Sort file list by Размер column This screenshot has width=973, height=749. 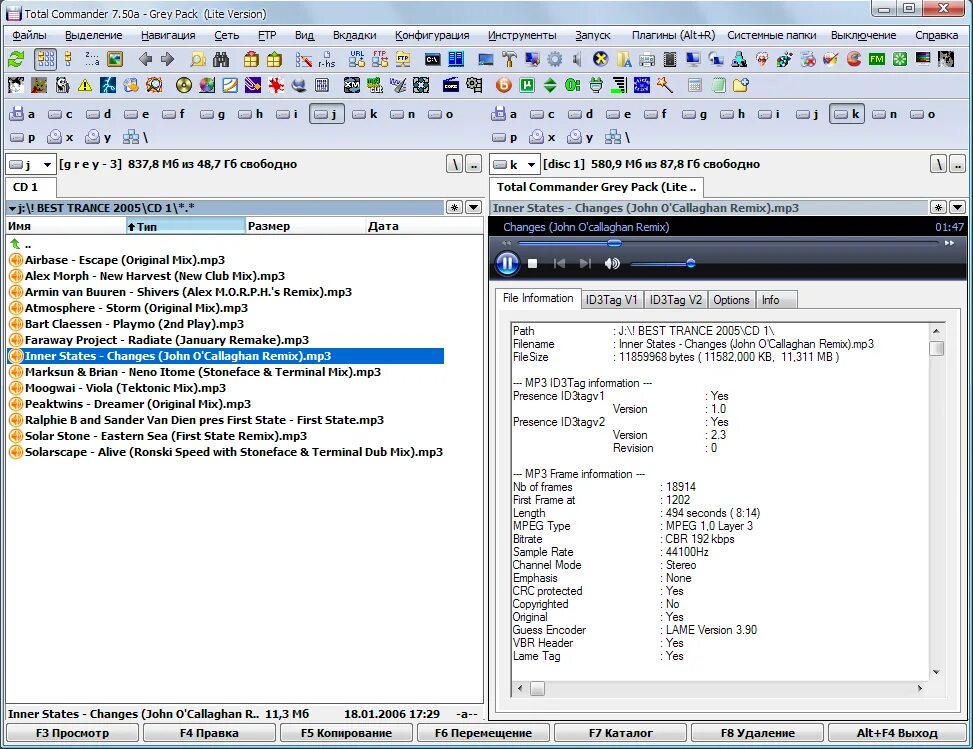coord(305,226)
